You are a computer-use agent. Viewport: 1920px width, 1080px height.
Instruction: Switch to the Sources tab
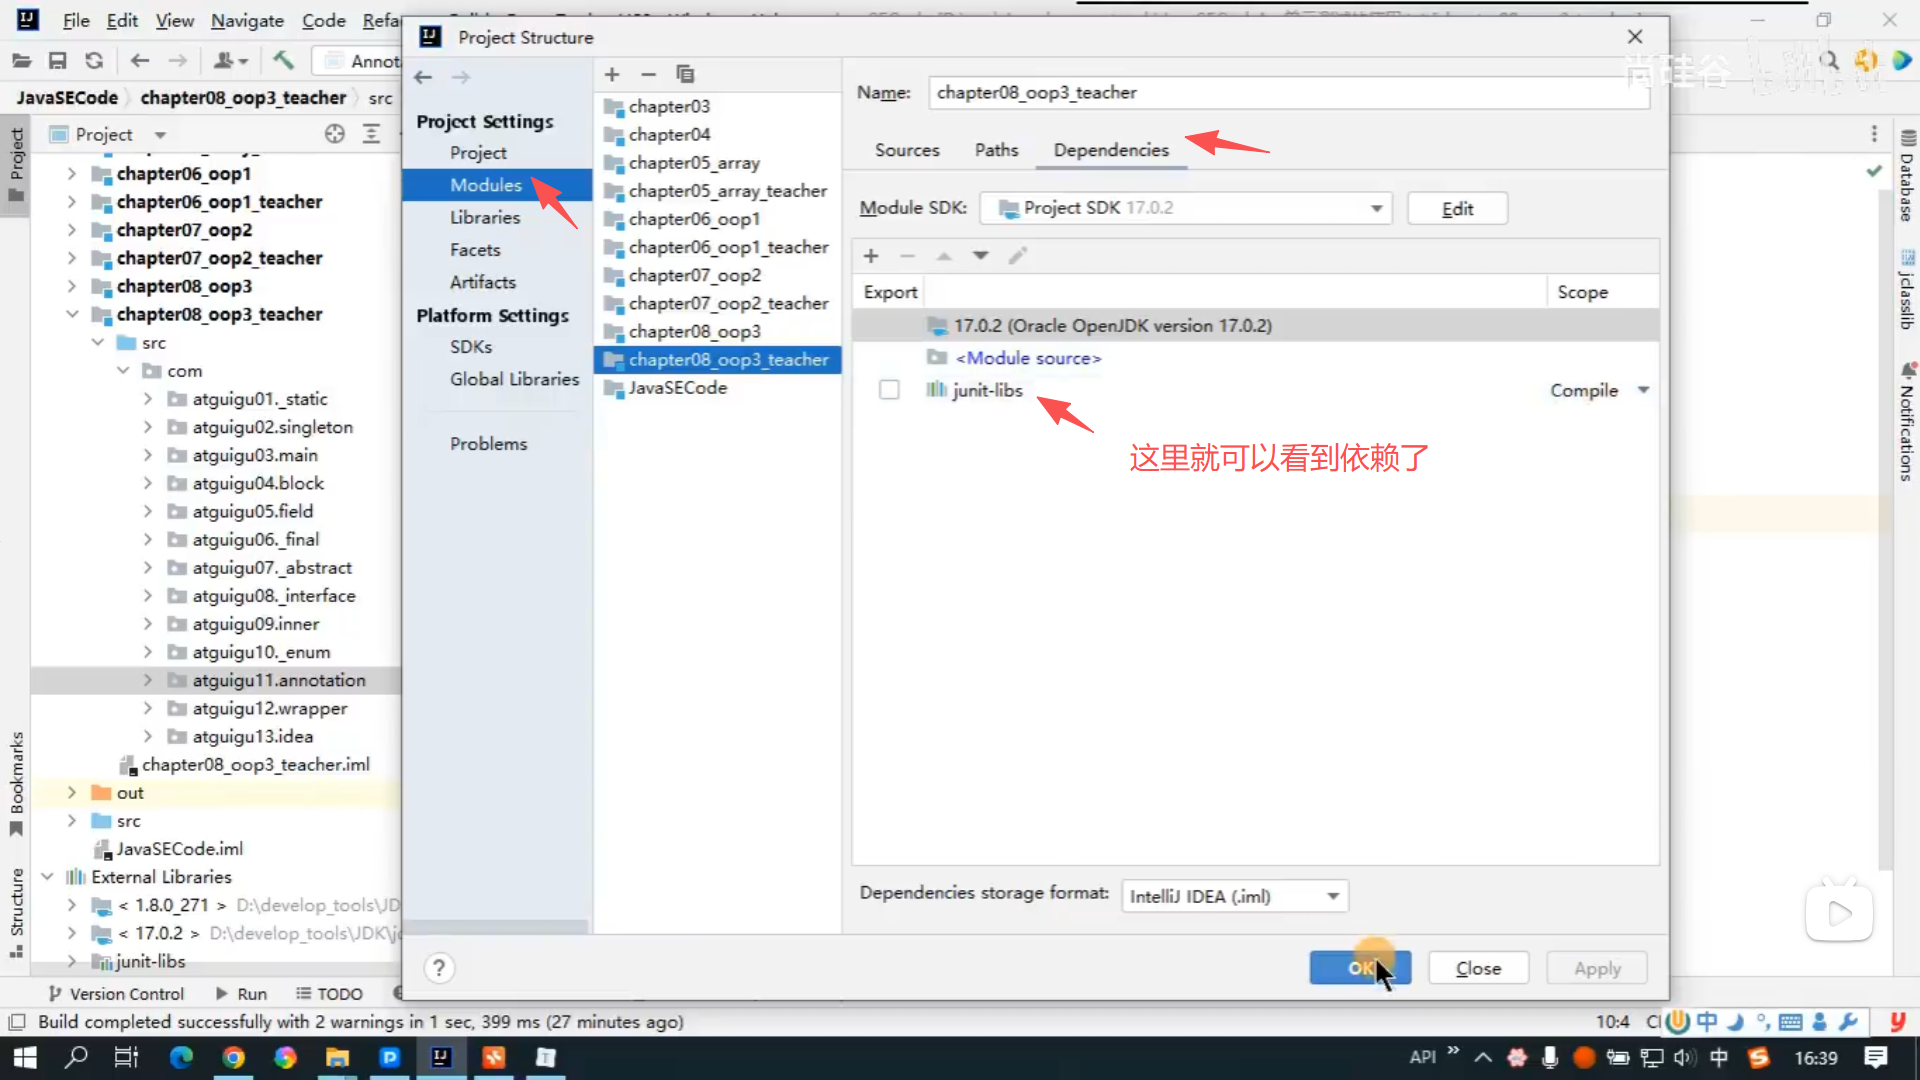[907, 150]
